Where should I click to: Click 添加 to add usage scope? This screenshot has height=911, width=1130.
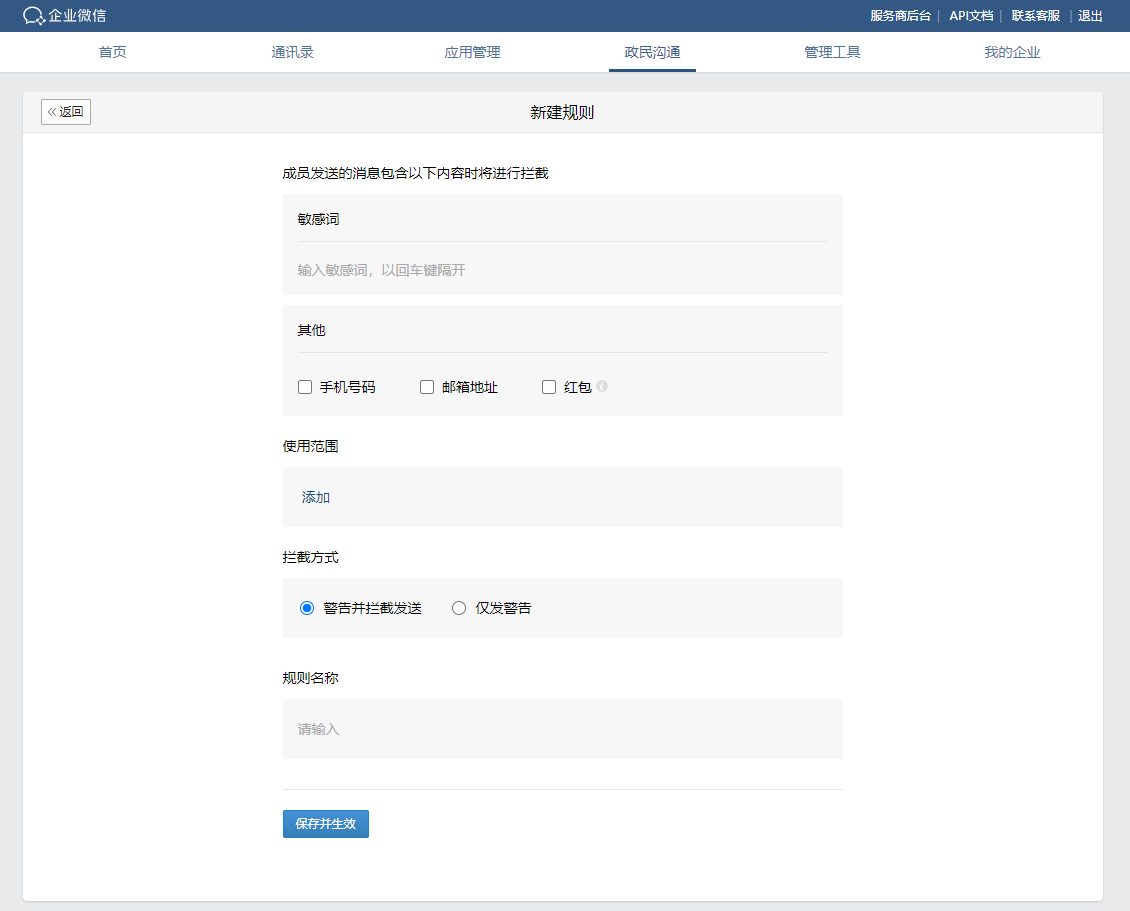coord(316,497)
